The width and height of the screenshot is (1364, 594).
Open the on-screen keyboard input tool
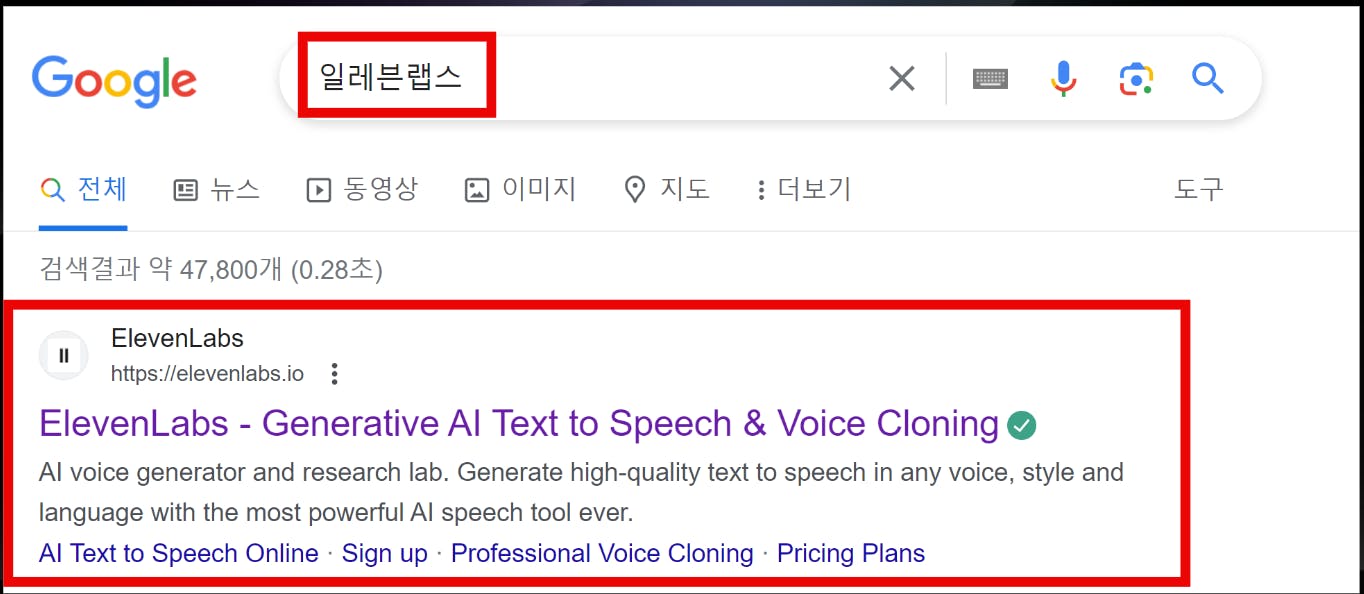pyautogui.click(x=990, y=78)
